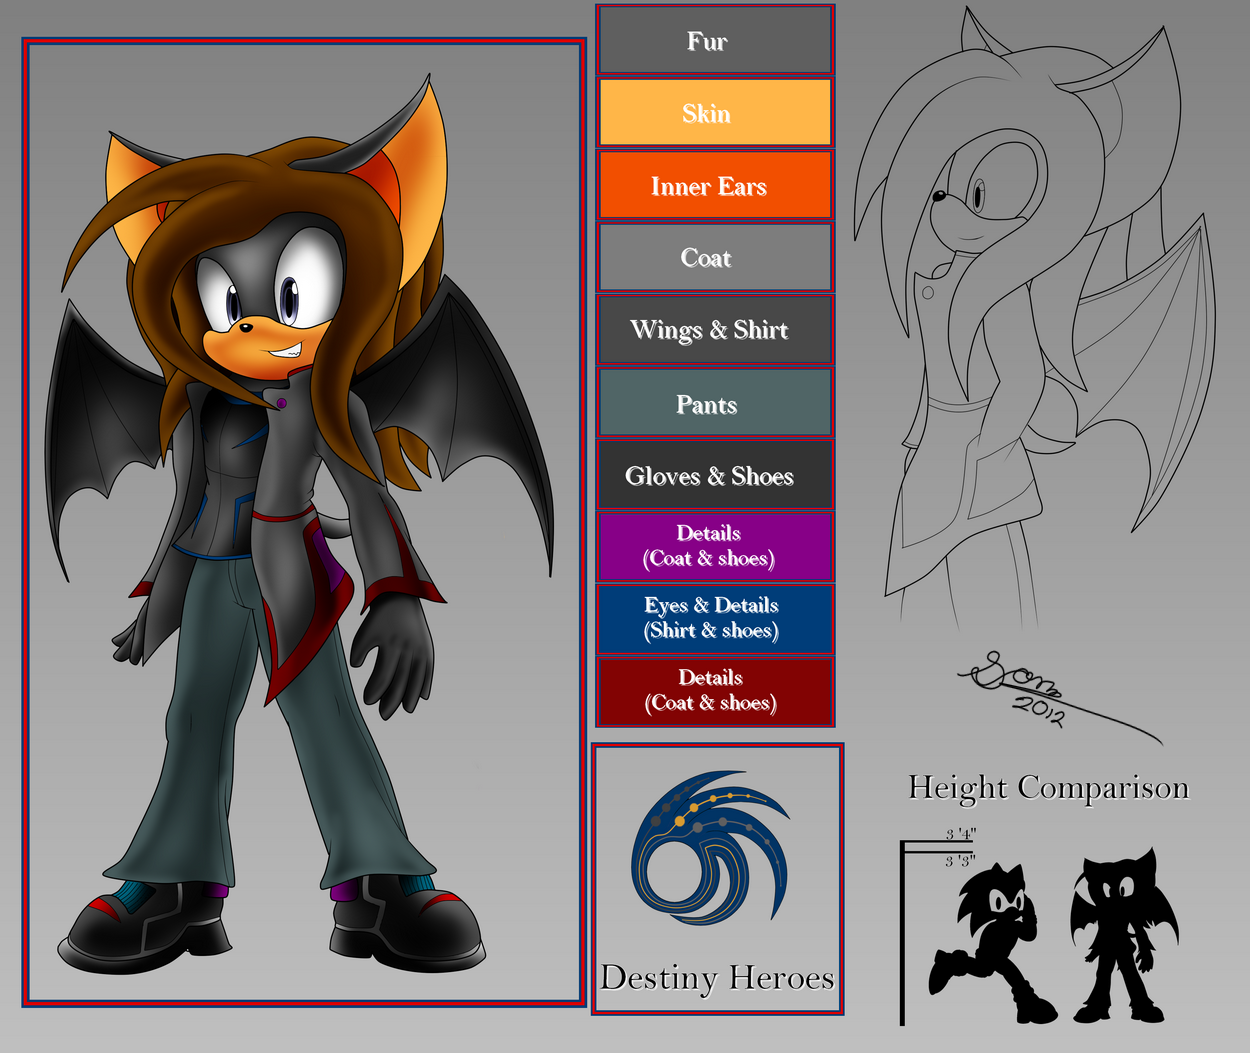1250x1053 pixels.
Task: Pick the Pants color swatch
Action: point(715,403)
